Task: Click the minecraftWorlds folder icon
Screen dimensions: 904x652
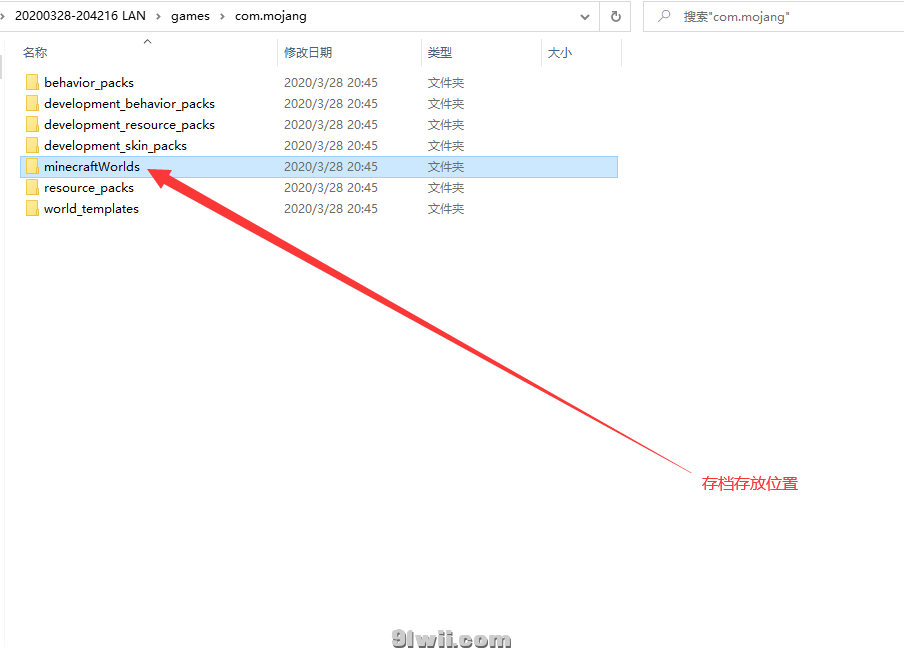Action: click(x=32, y=167)
